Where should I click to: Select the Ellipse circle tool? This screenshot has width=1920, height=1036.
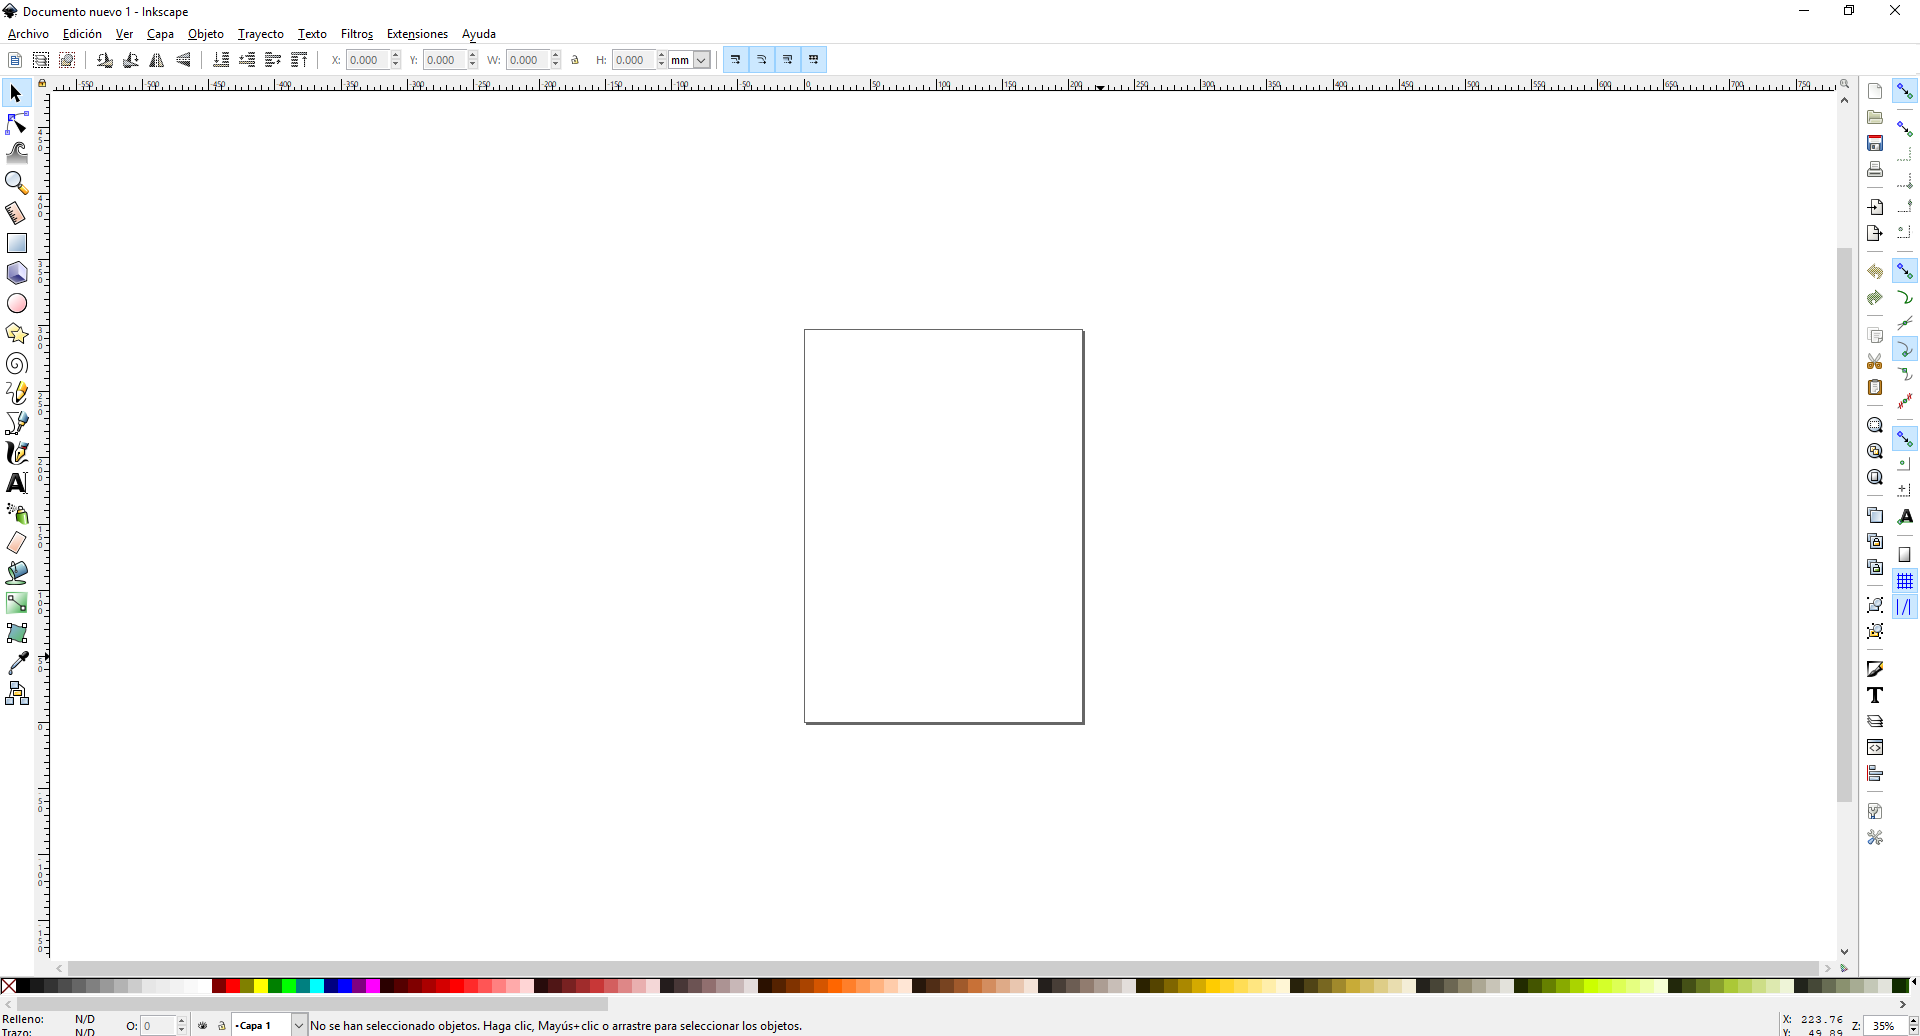tap(16, 303)
